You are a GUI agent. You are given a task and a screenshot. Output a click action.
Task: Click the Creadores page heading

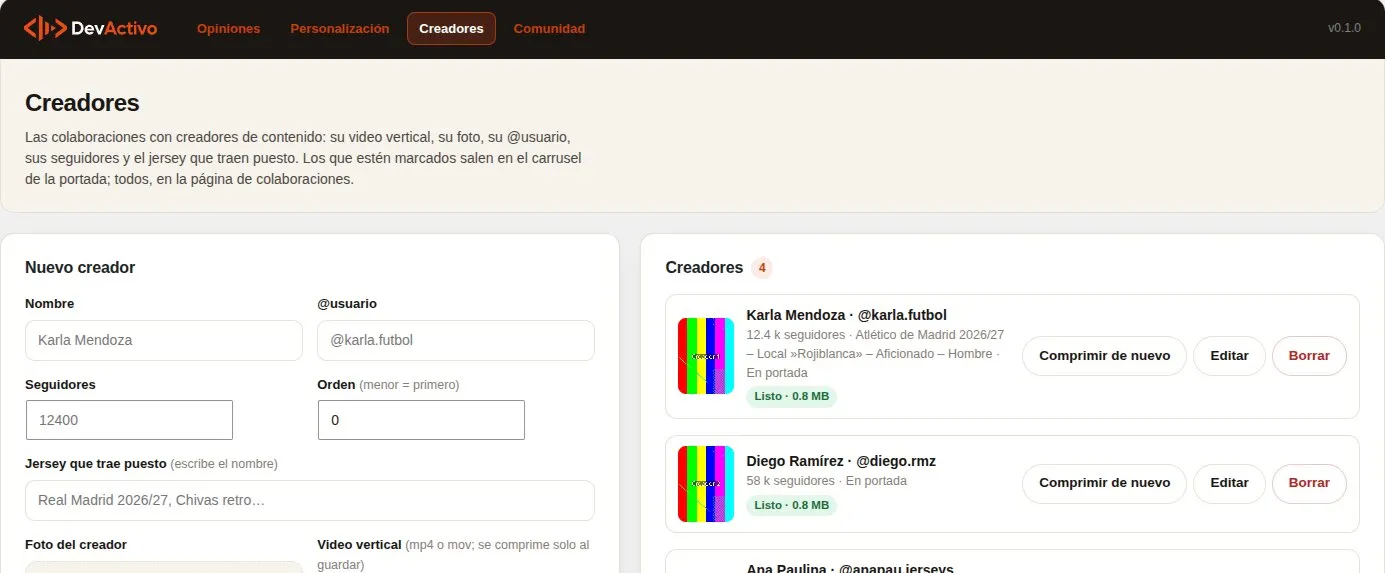click(x=82, y=103)
